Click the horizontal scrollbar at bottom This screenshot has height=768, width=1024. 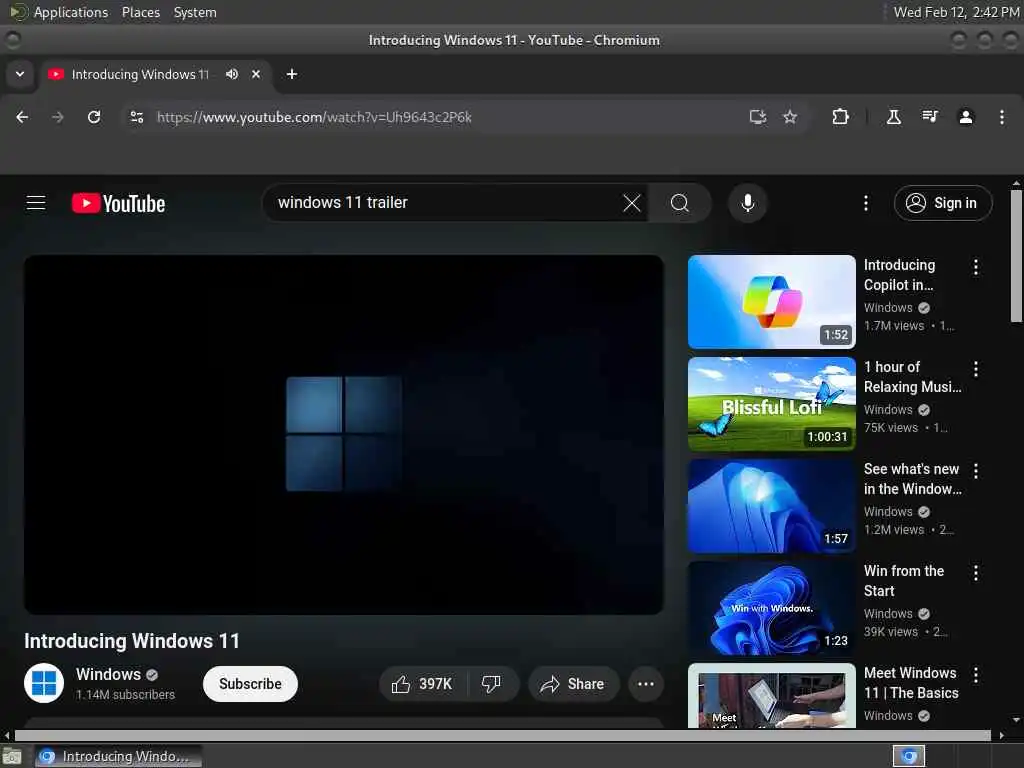(x=503, y=735)
